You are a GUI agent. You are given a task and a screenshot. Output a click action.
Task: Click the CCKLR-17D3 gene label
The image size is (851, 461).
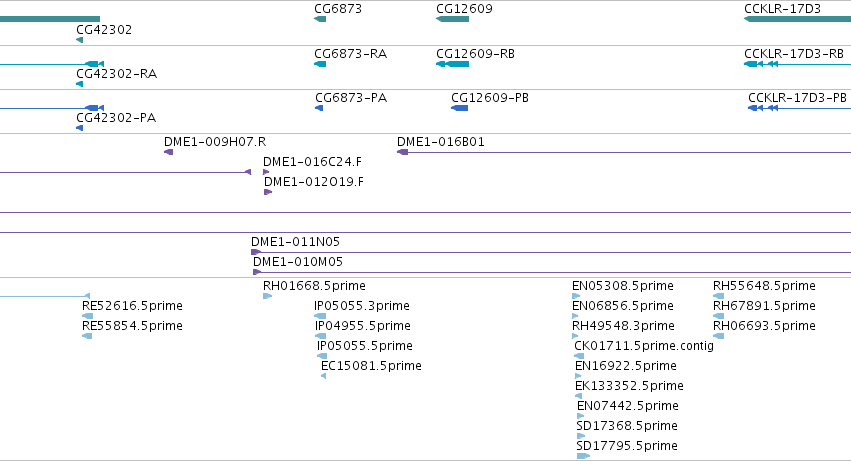pyautogui.click(x=782, y=9)
